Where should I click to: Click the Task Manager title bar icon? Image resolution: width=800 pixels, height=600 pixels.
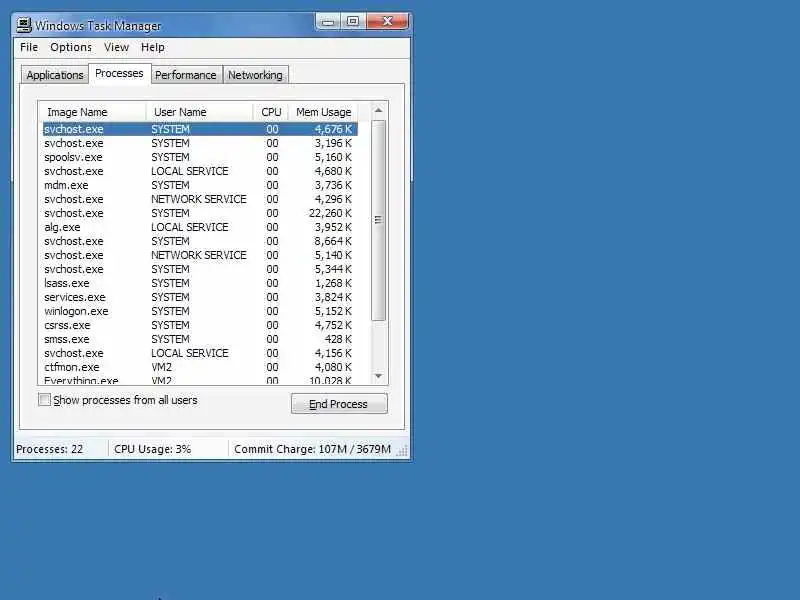tap(23, 25)
